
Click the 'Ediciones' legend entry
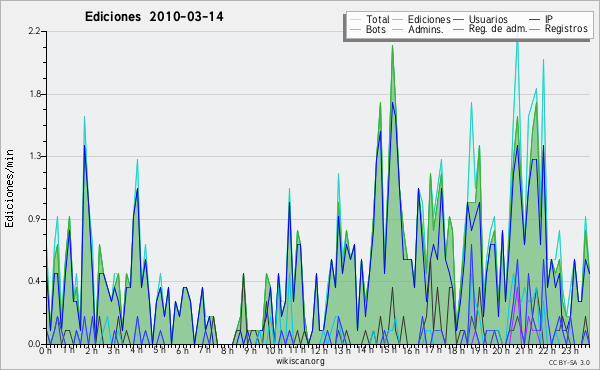click(x=429, y=19)
